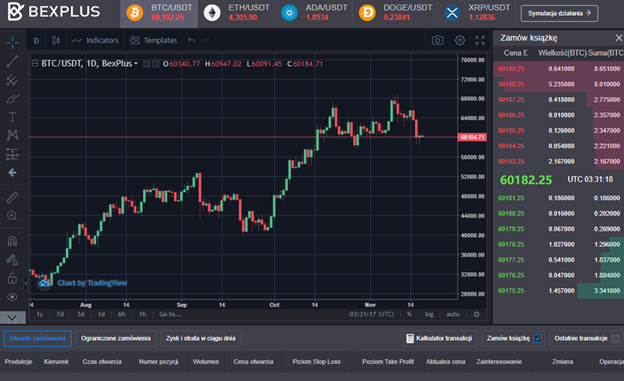Click the BEXPLUS logo
624x381 pixels.
coord(53,11)
